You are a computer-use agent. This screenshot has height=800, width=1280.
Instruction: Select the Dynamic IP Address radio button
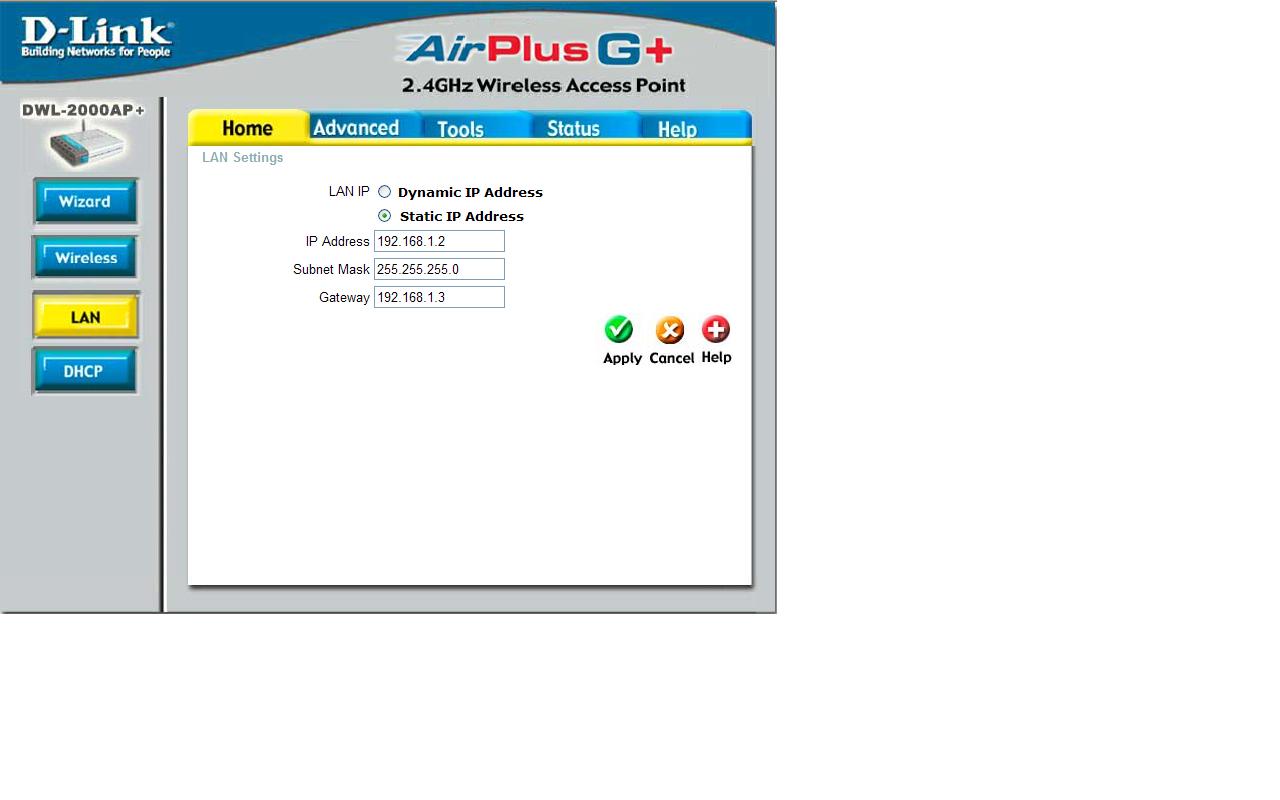[x=384, y=192]
